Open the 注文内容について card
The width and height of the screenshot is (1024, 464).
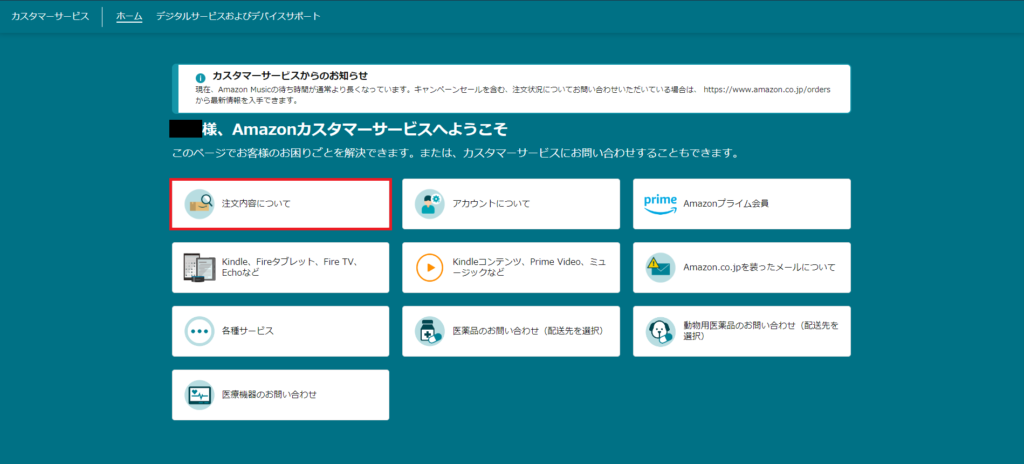(x=281, y=204)
